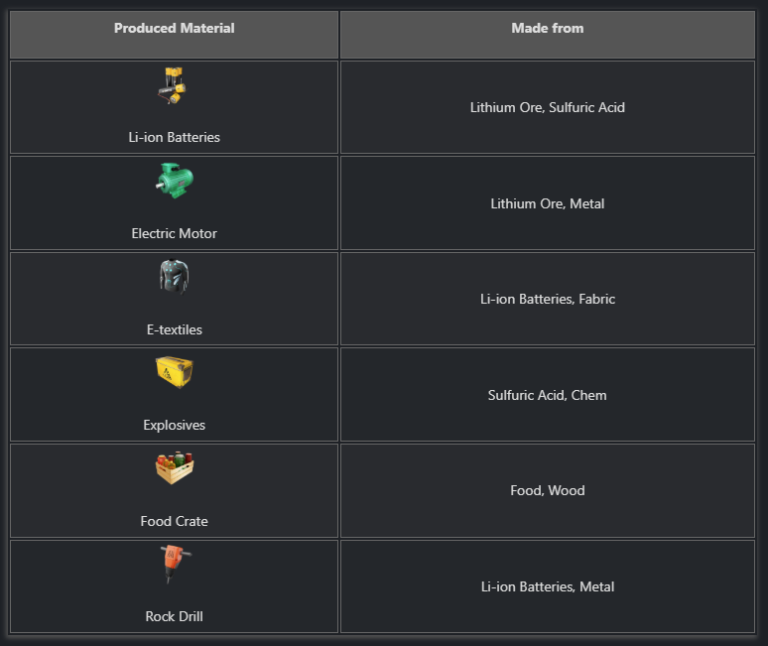Select the Electric Motor label
The height and width of the screenshot is (646, 768).
pyautogui.click(x=174, y=233)
